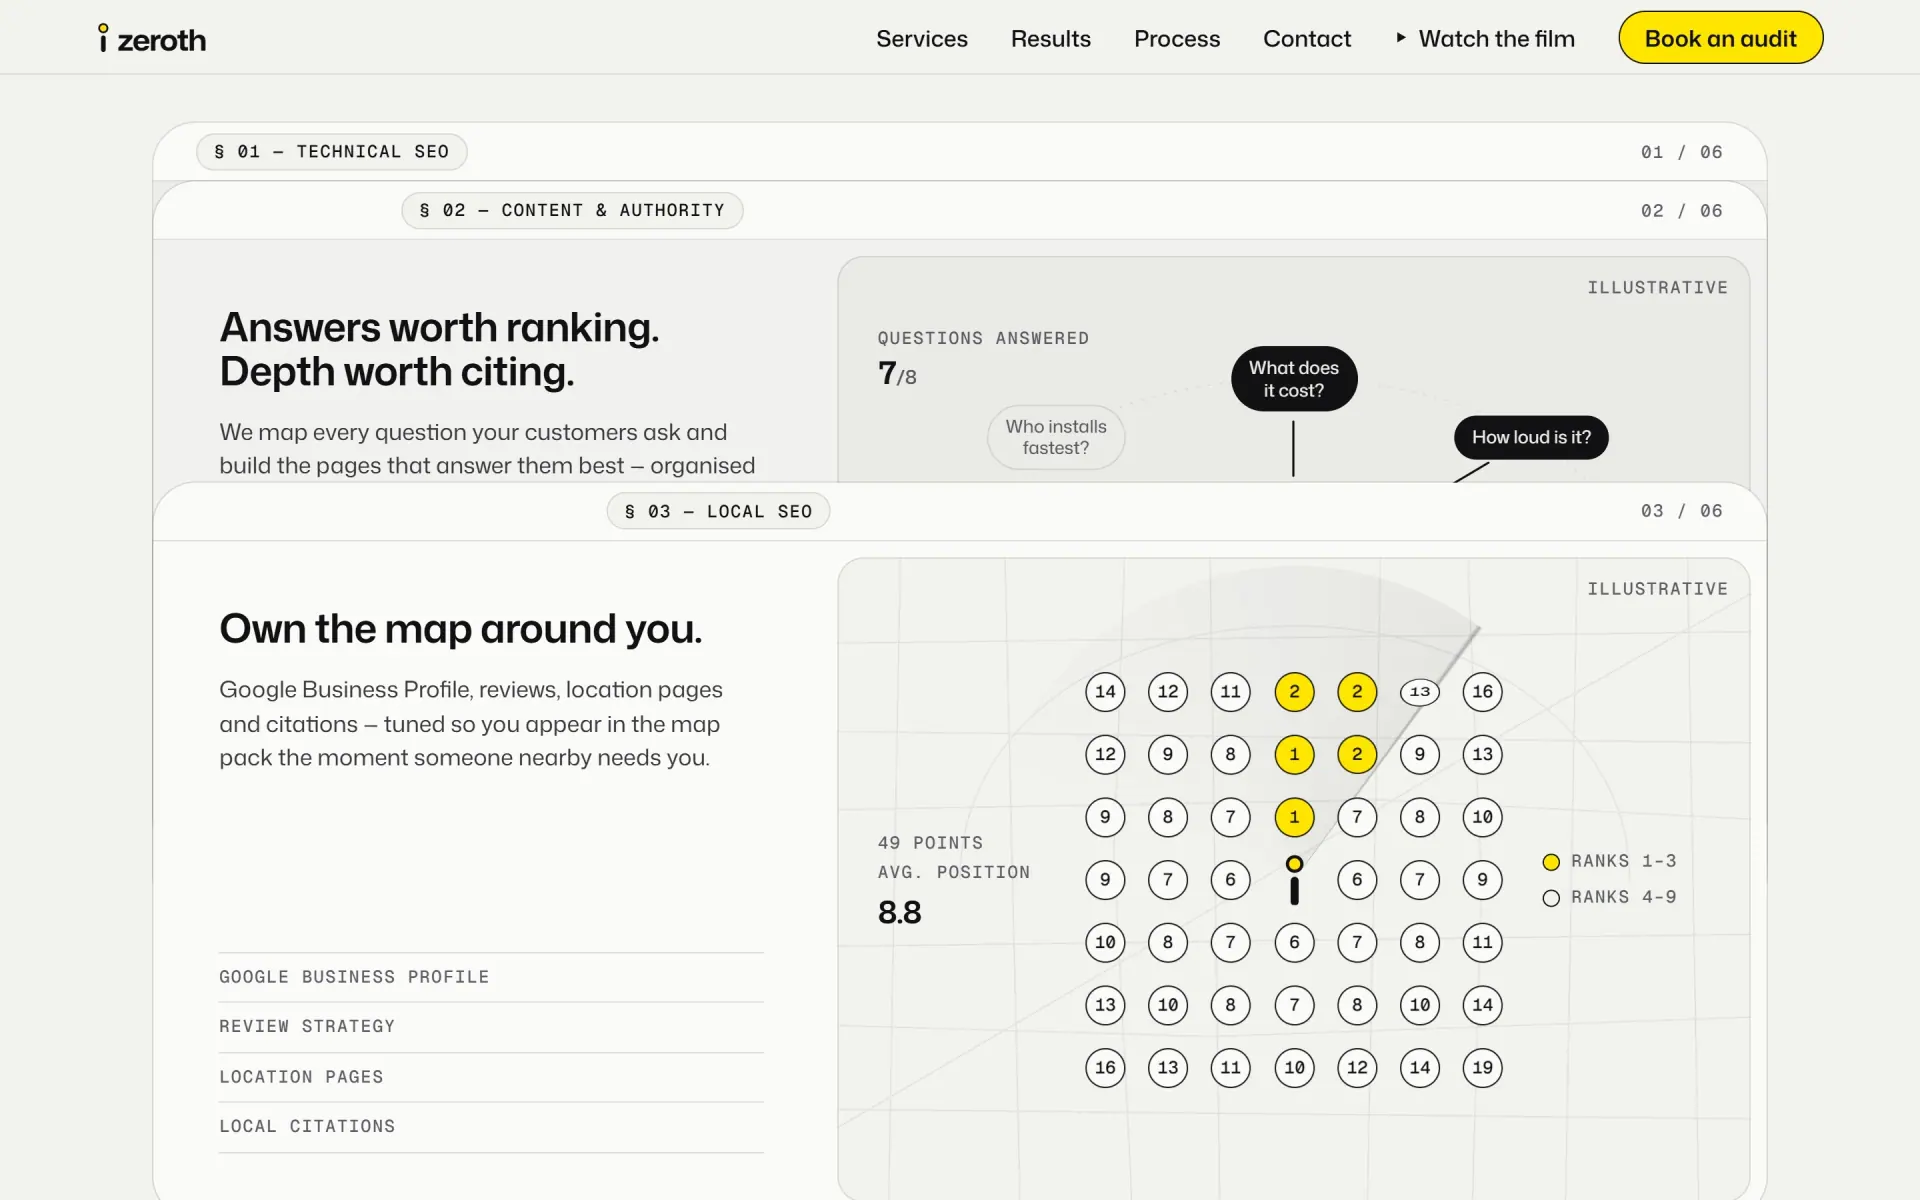Click the 'Own the map around you.' heading
The height and width of the screenshot is (1200, 1920).
coord(461,629)
